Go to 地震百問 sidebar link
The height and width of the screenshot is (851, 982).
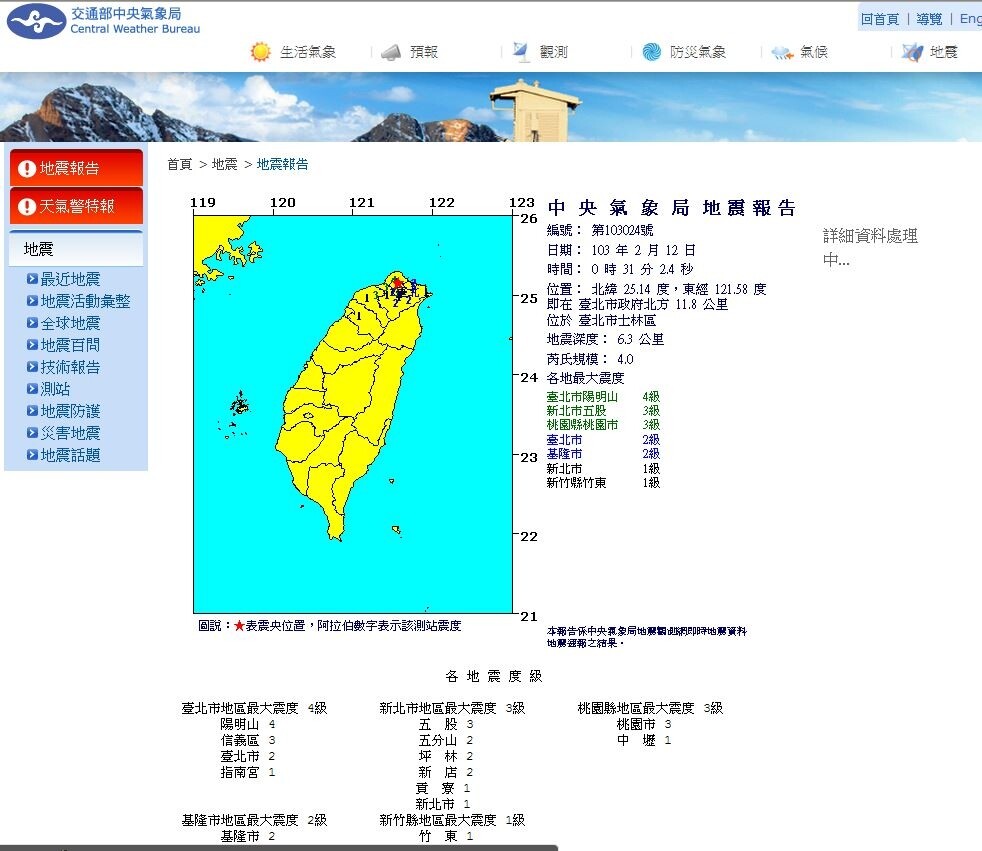point(70,345)
